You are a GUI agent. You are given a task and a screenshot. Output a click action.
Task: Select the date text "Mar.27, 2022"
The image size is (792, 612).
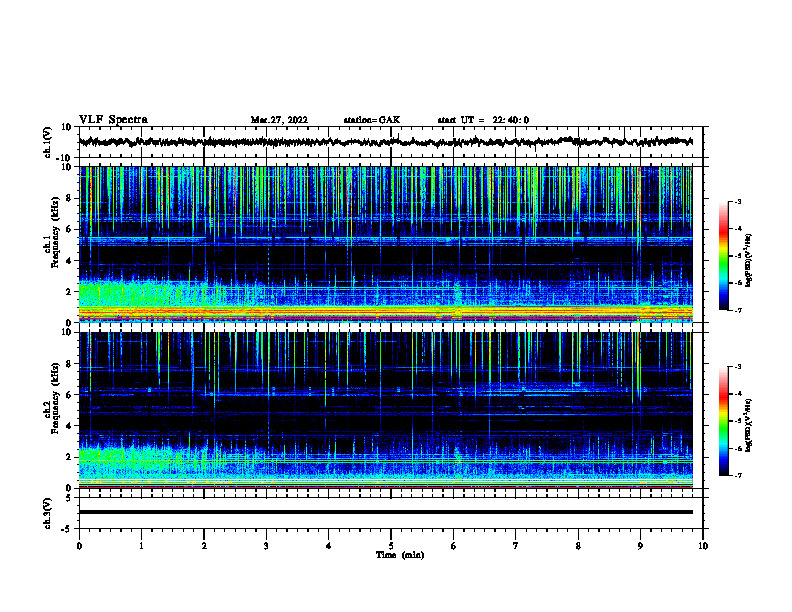click(x=279, y=120)
